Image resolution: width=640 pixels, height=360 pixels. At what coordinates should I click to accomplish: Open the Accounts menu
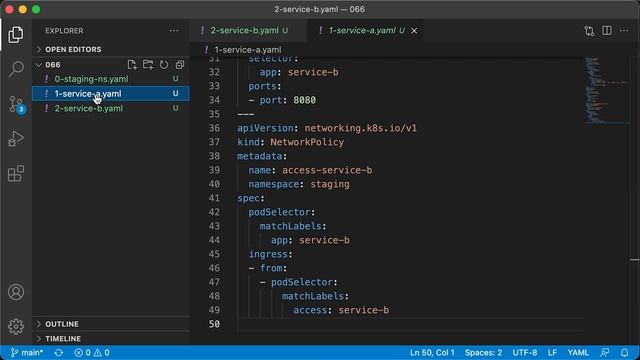[16, 292]
